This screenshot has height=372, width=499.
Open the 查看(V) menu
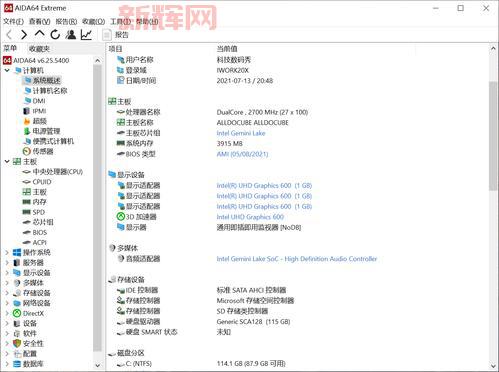coord(39,21)
